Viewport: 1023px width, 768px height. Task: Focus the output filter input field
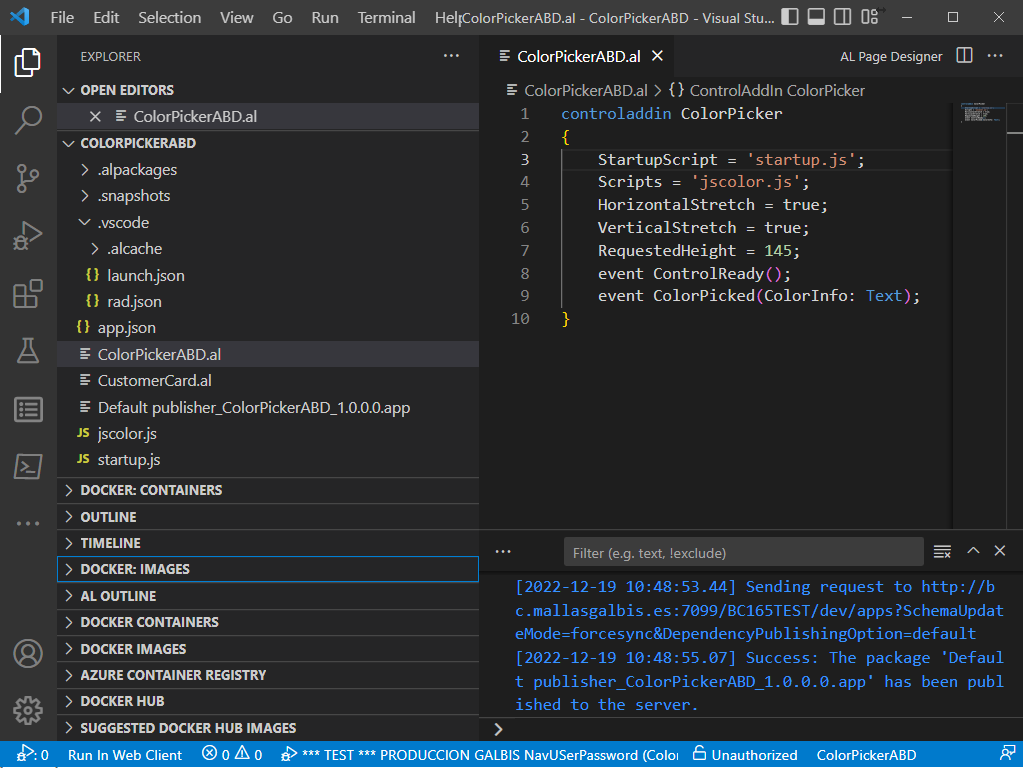click(744, 553)
